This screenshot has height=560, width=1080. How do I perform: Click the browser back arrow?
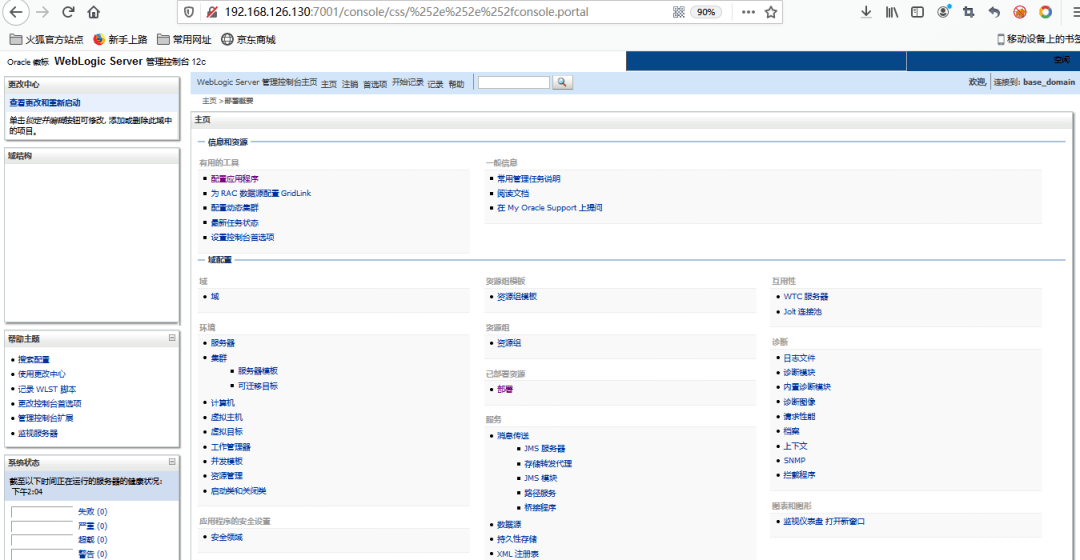point(15,12)
